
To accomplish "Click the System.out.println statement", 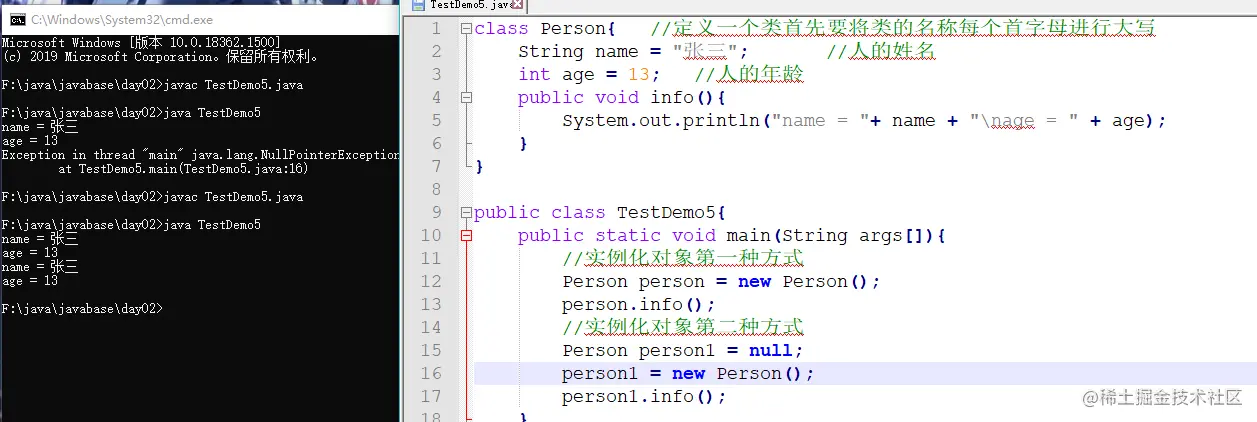I will (864, 120).
